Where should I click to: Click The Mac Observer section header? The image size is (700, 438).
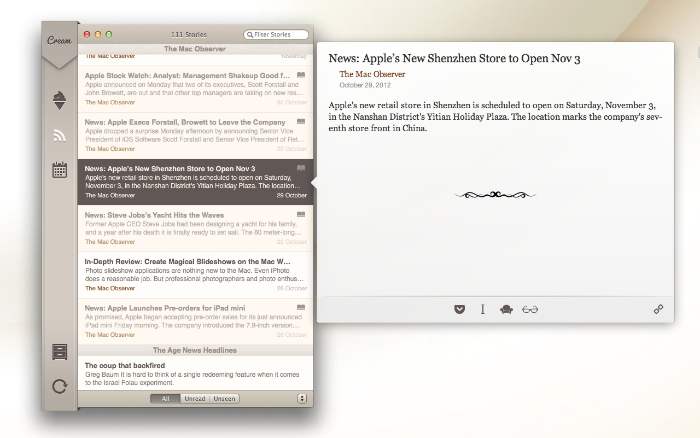tap(195, 49)
